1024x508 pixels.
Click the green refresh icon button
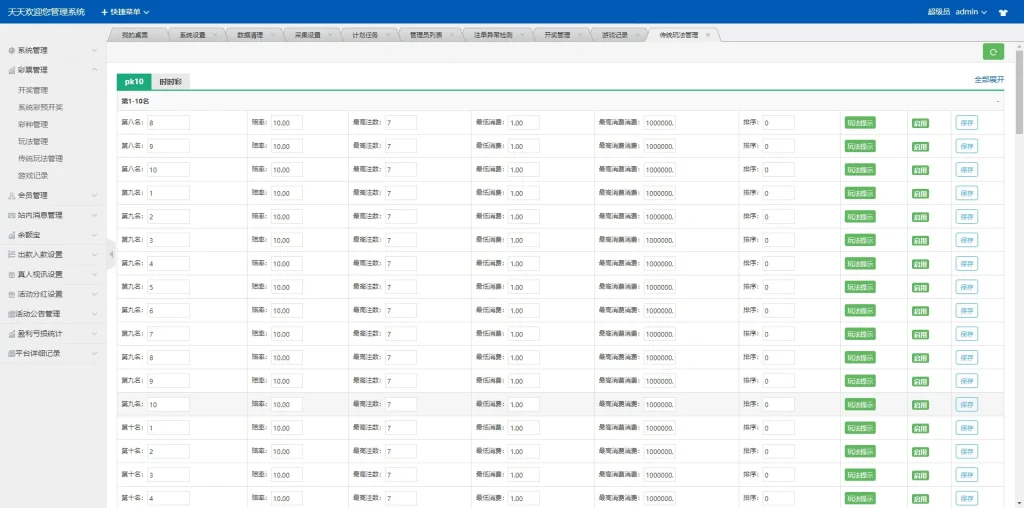(x=993, y=52)
